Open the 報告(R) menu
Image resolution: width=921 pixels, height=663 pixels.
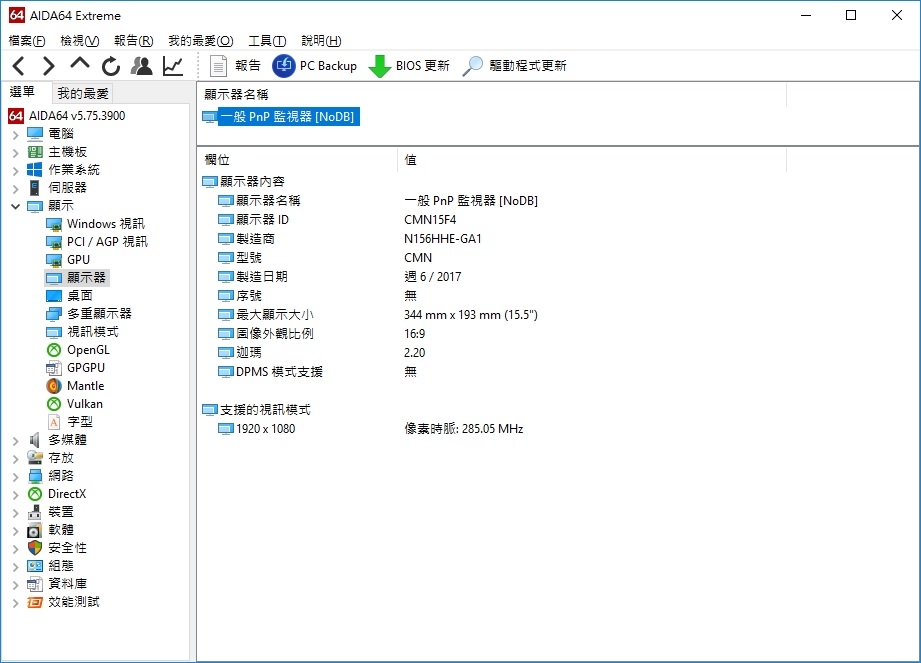(x=134, y=41)
